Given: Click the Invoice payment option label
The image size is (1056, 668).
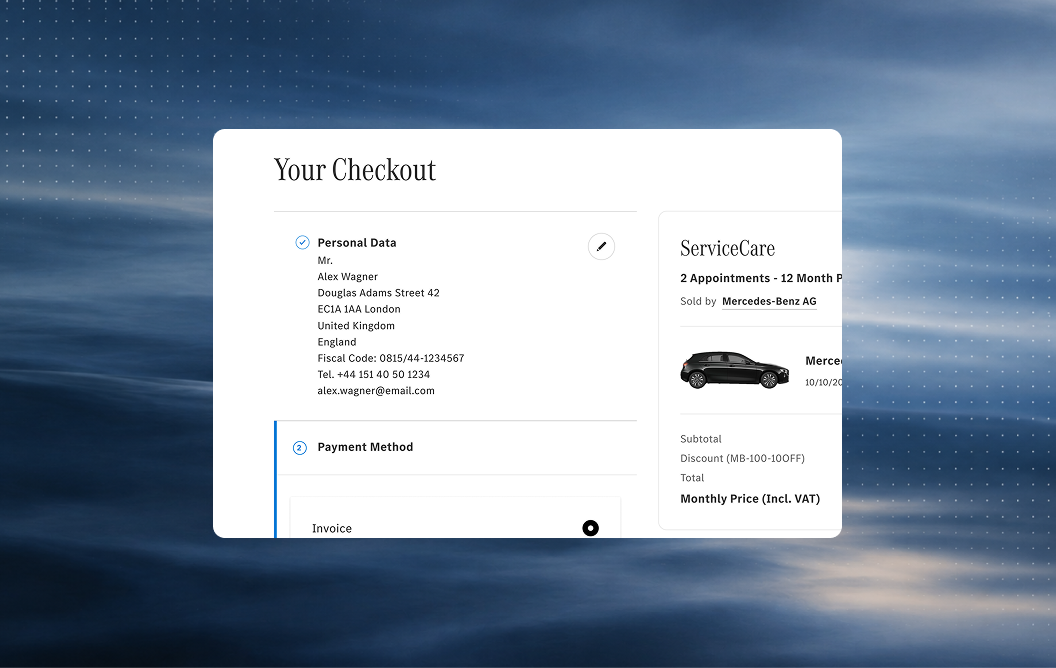Looking at the screenshot, I should pos(332,529).
